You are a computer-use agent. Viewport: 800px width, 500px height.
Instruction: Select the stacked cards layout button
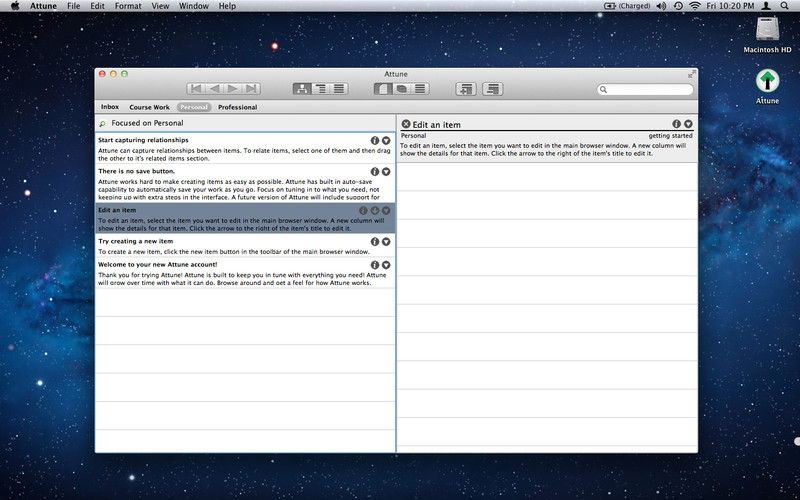click(402, 89)
